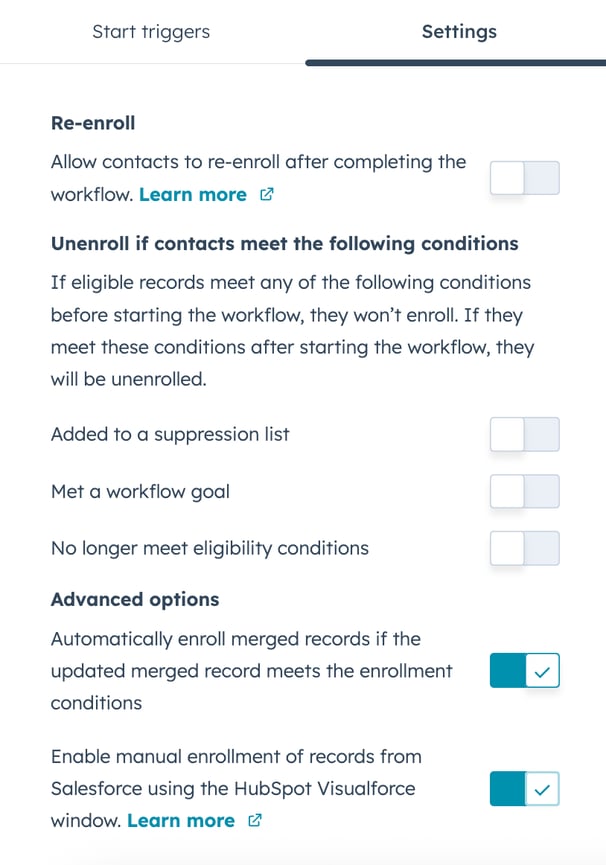Enable unenrollment when a workflow goal is met
606x865 pixels.
pyautogui.click(x=524, y=491)
